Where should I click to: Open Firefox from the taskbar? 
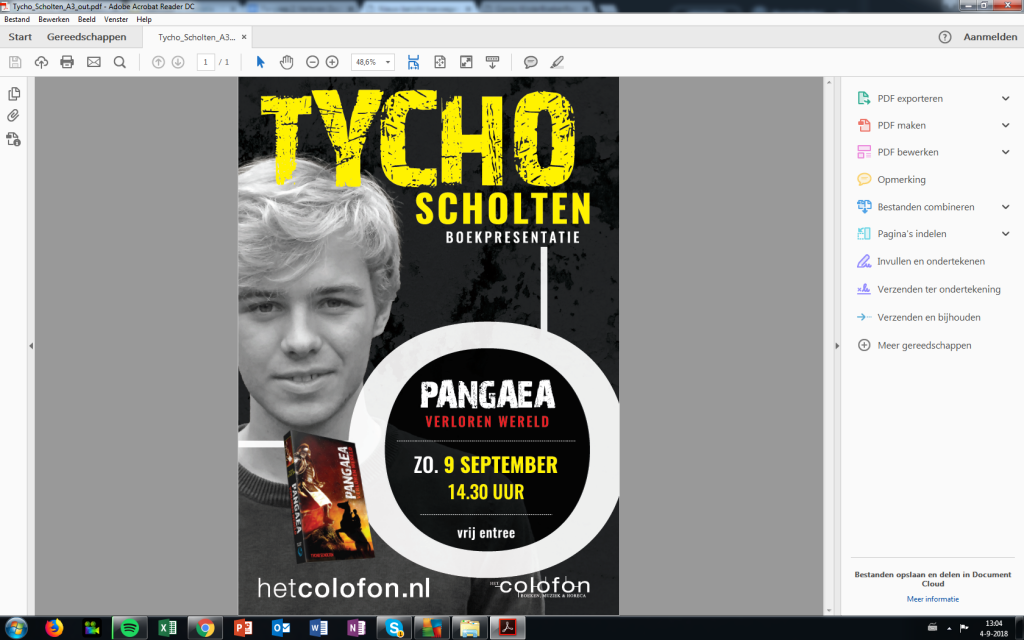[x=54, y=628]
